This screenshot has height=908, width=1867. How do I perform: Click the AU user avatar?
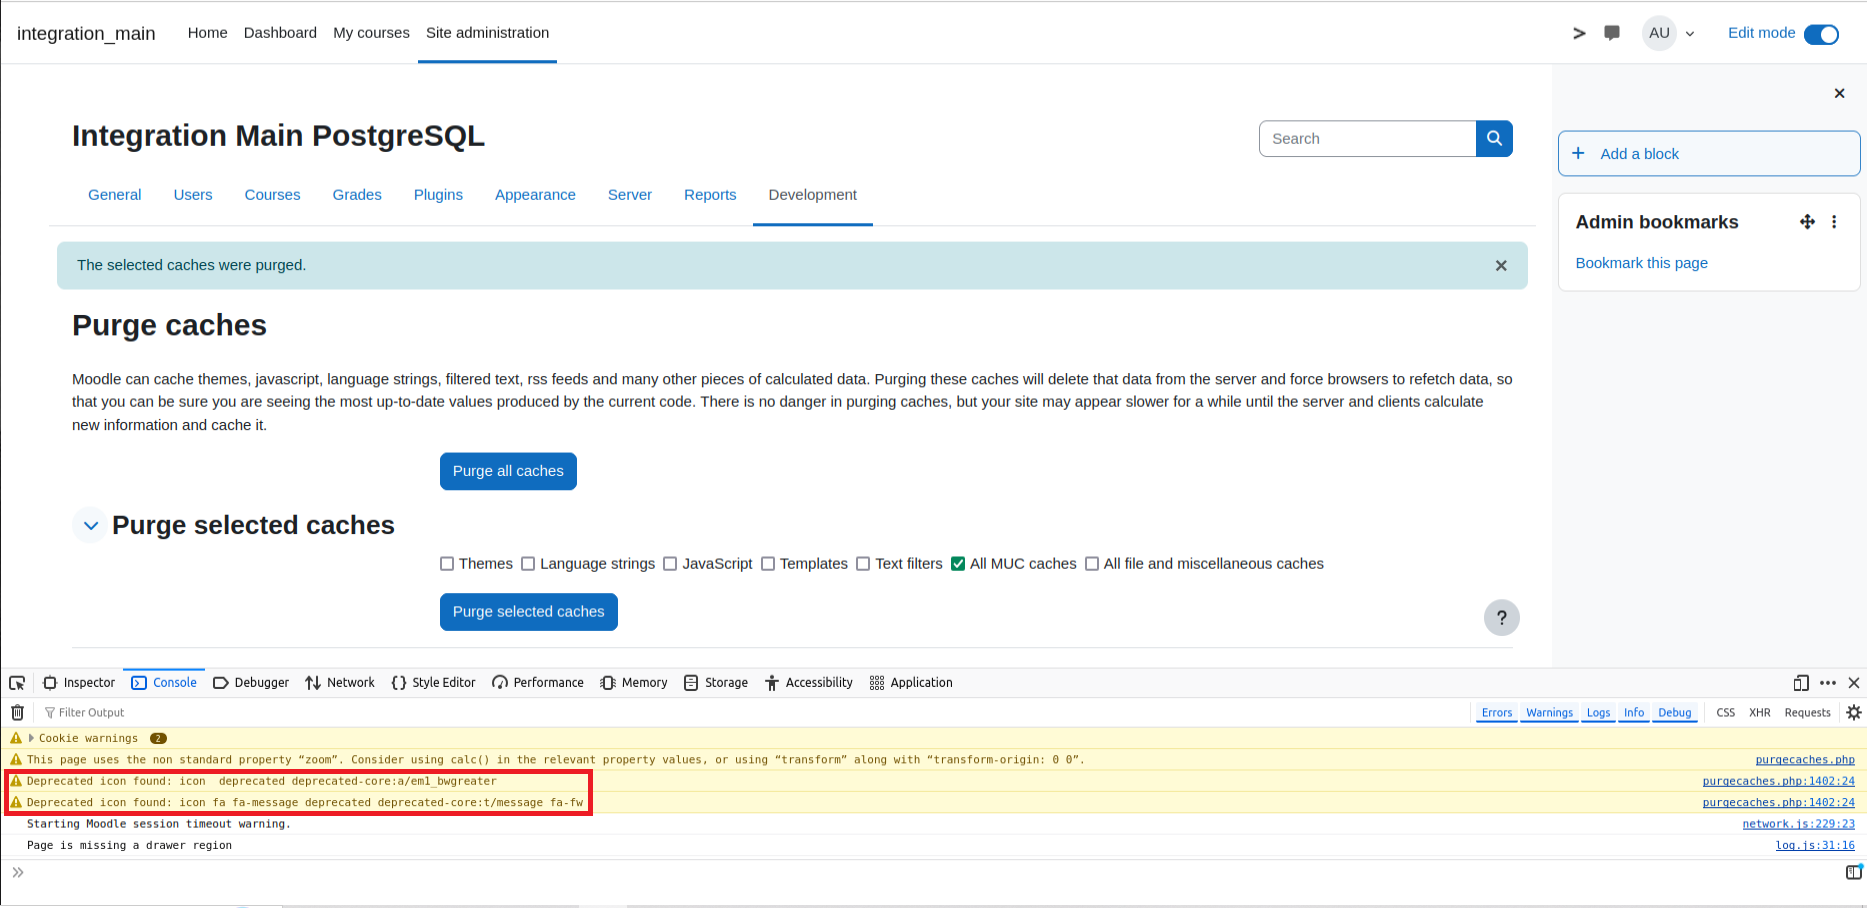point(1659,33)
